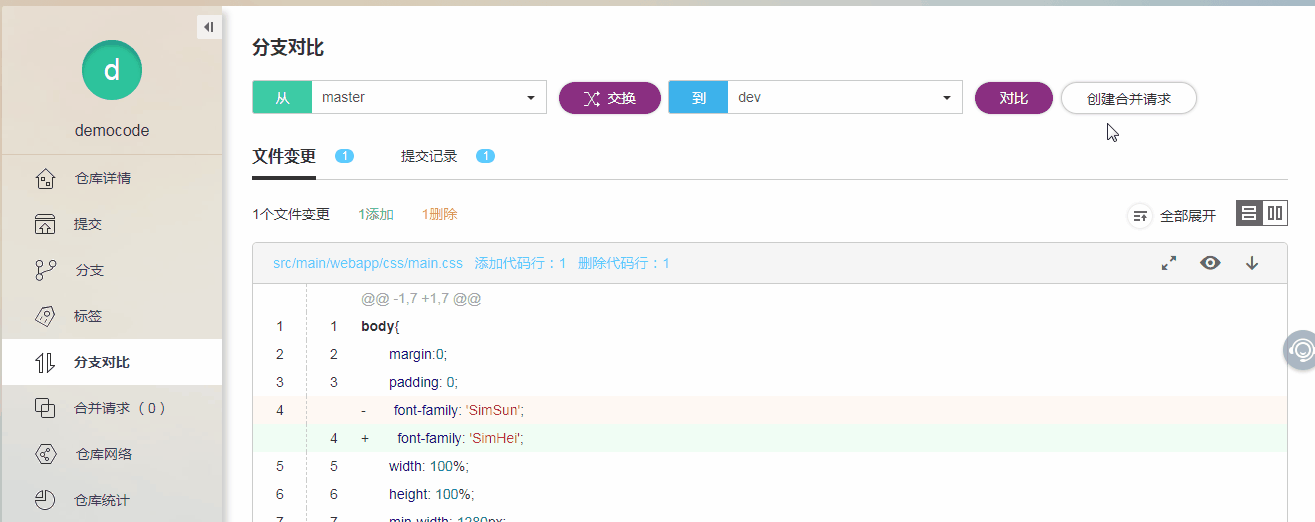The width and height of the screenshot is (1315, 522).
Task: Open the repository statistics pie icon
Action: point(45,500)
